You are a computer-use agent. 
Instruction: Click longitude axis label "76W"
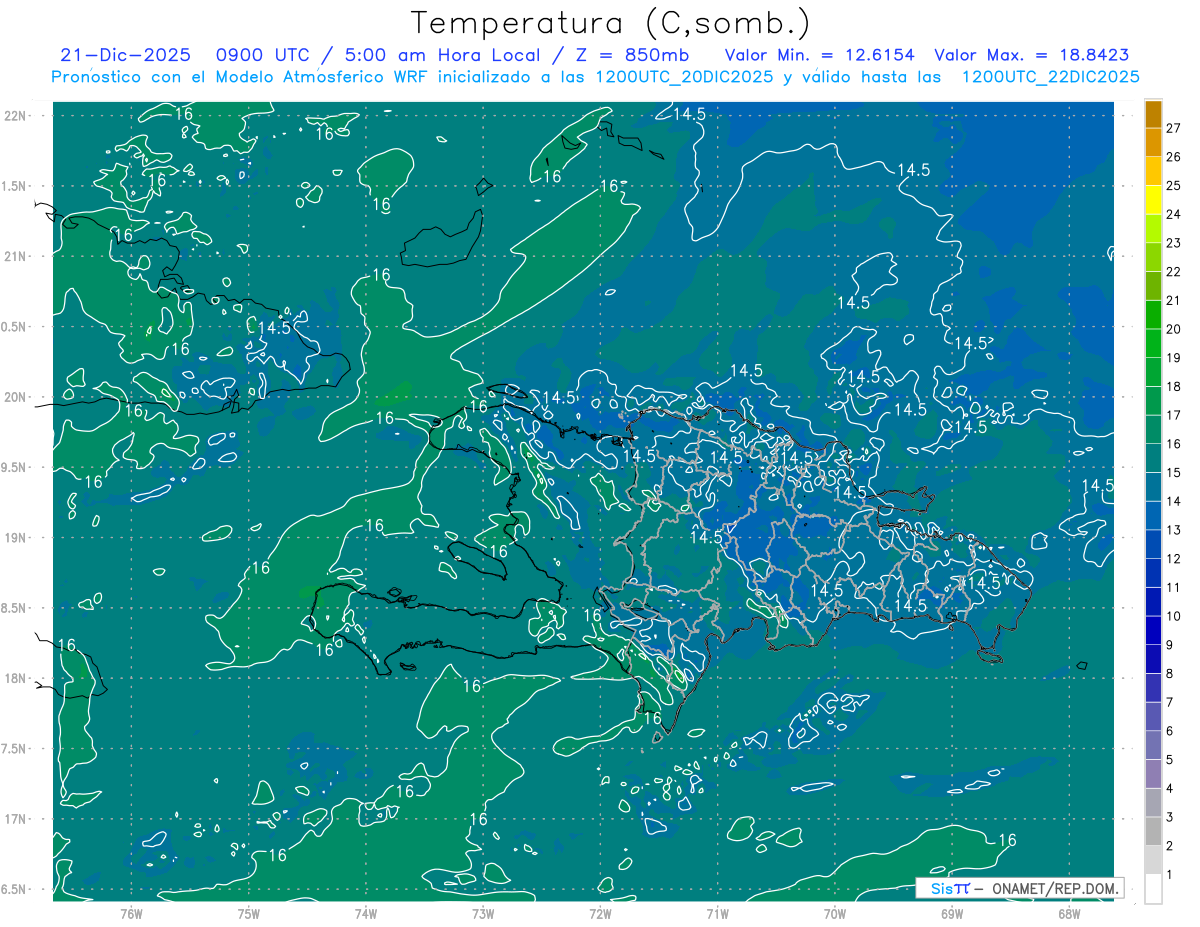[131, 912]
